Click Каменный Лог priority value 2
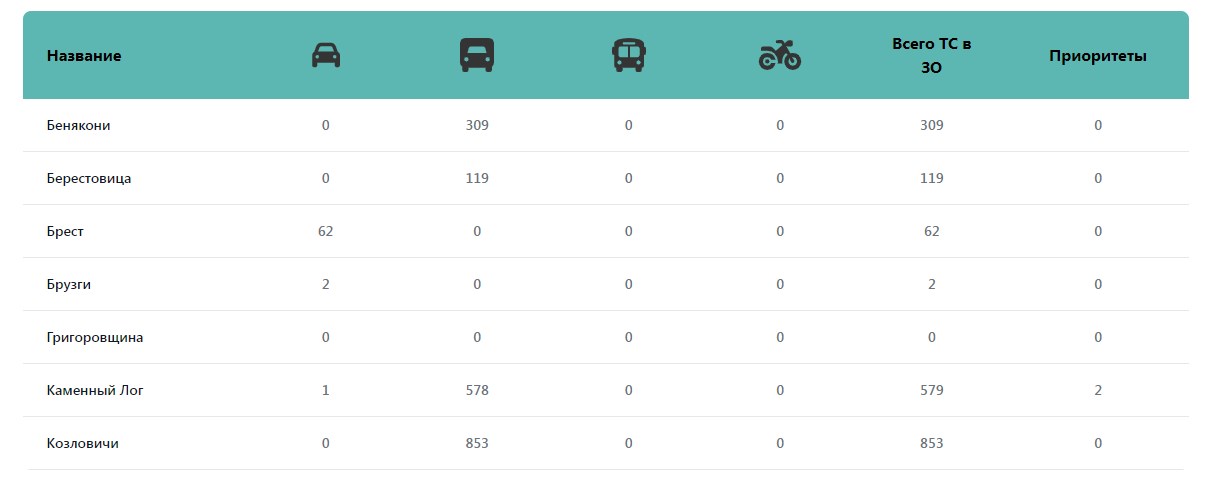The width and height of the screenshot is (1210, 491). (1098, 391)
